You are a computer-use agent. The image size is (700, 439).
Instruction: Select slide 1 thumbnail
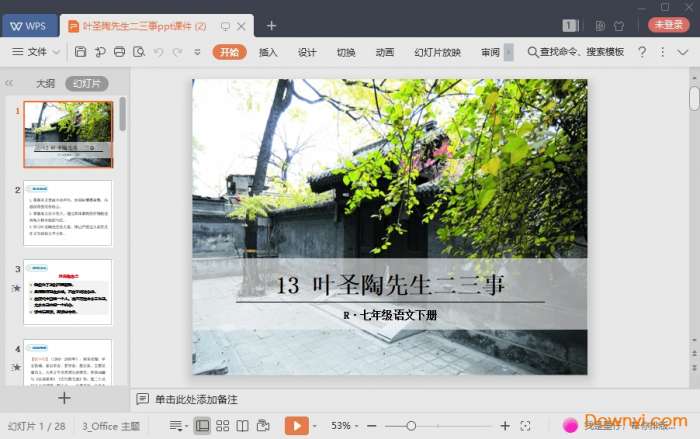tap(68, 134)
